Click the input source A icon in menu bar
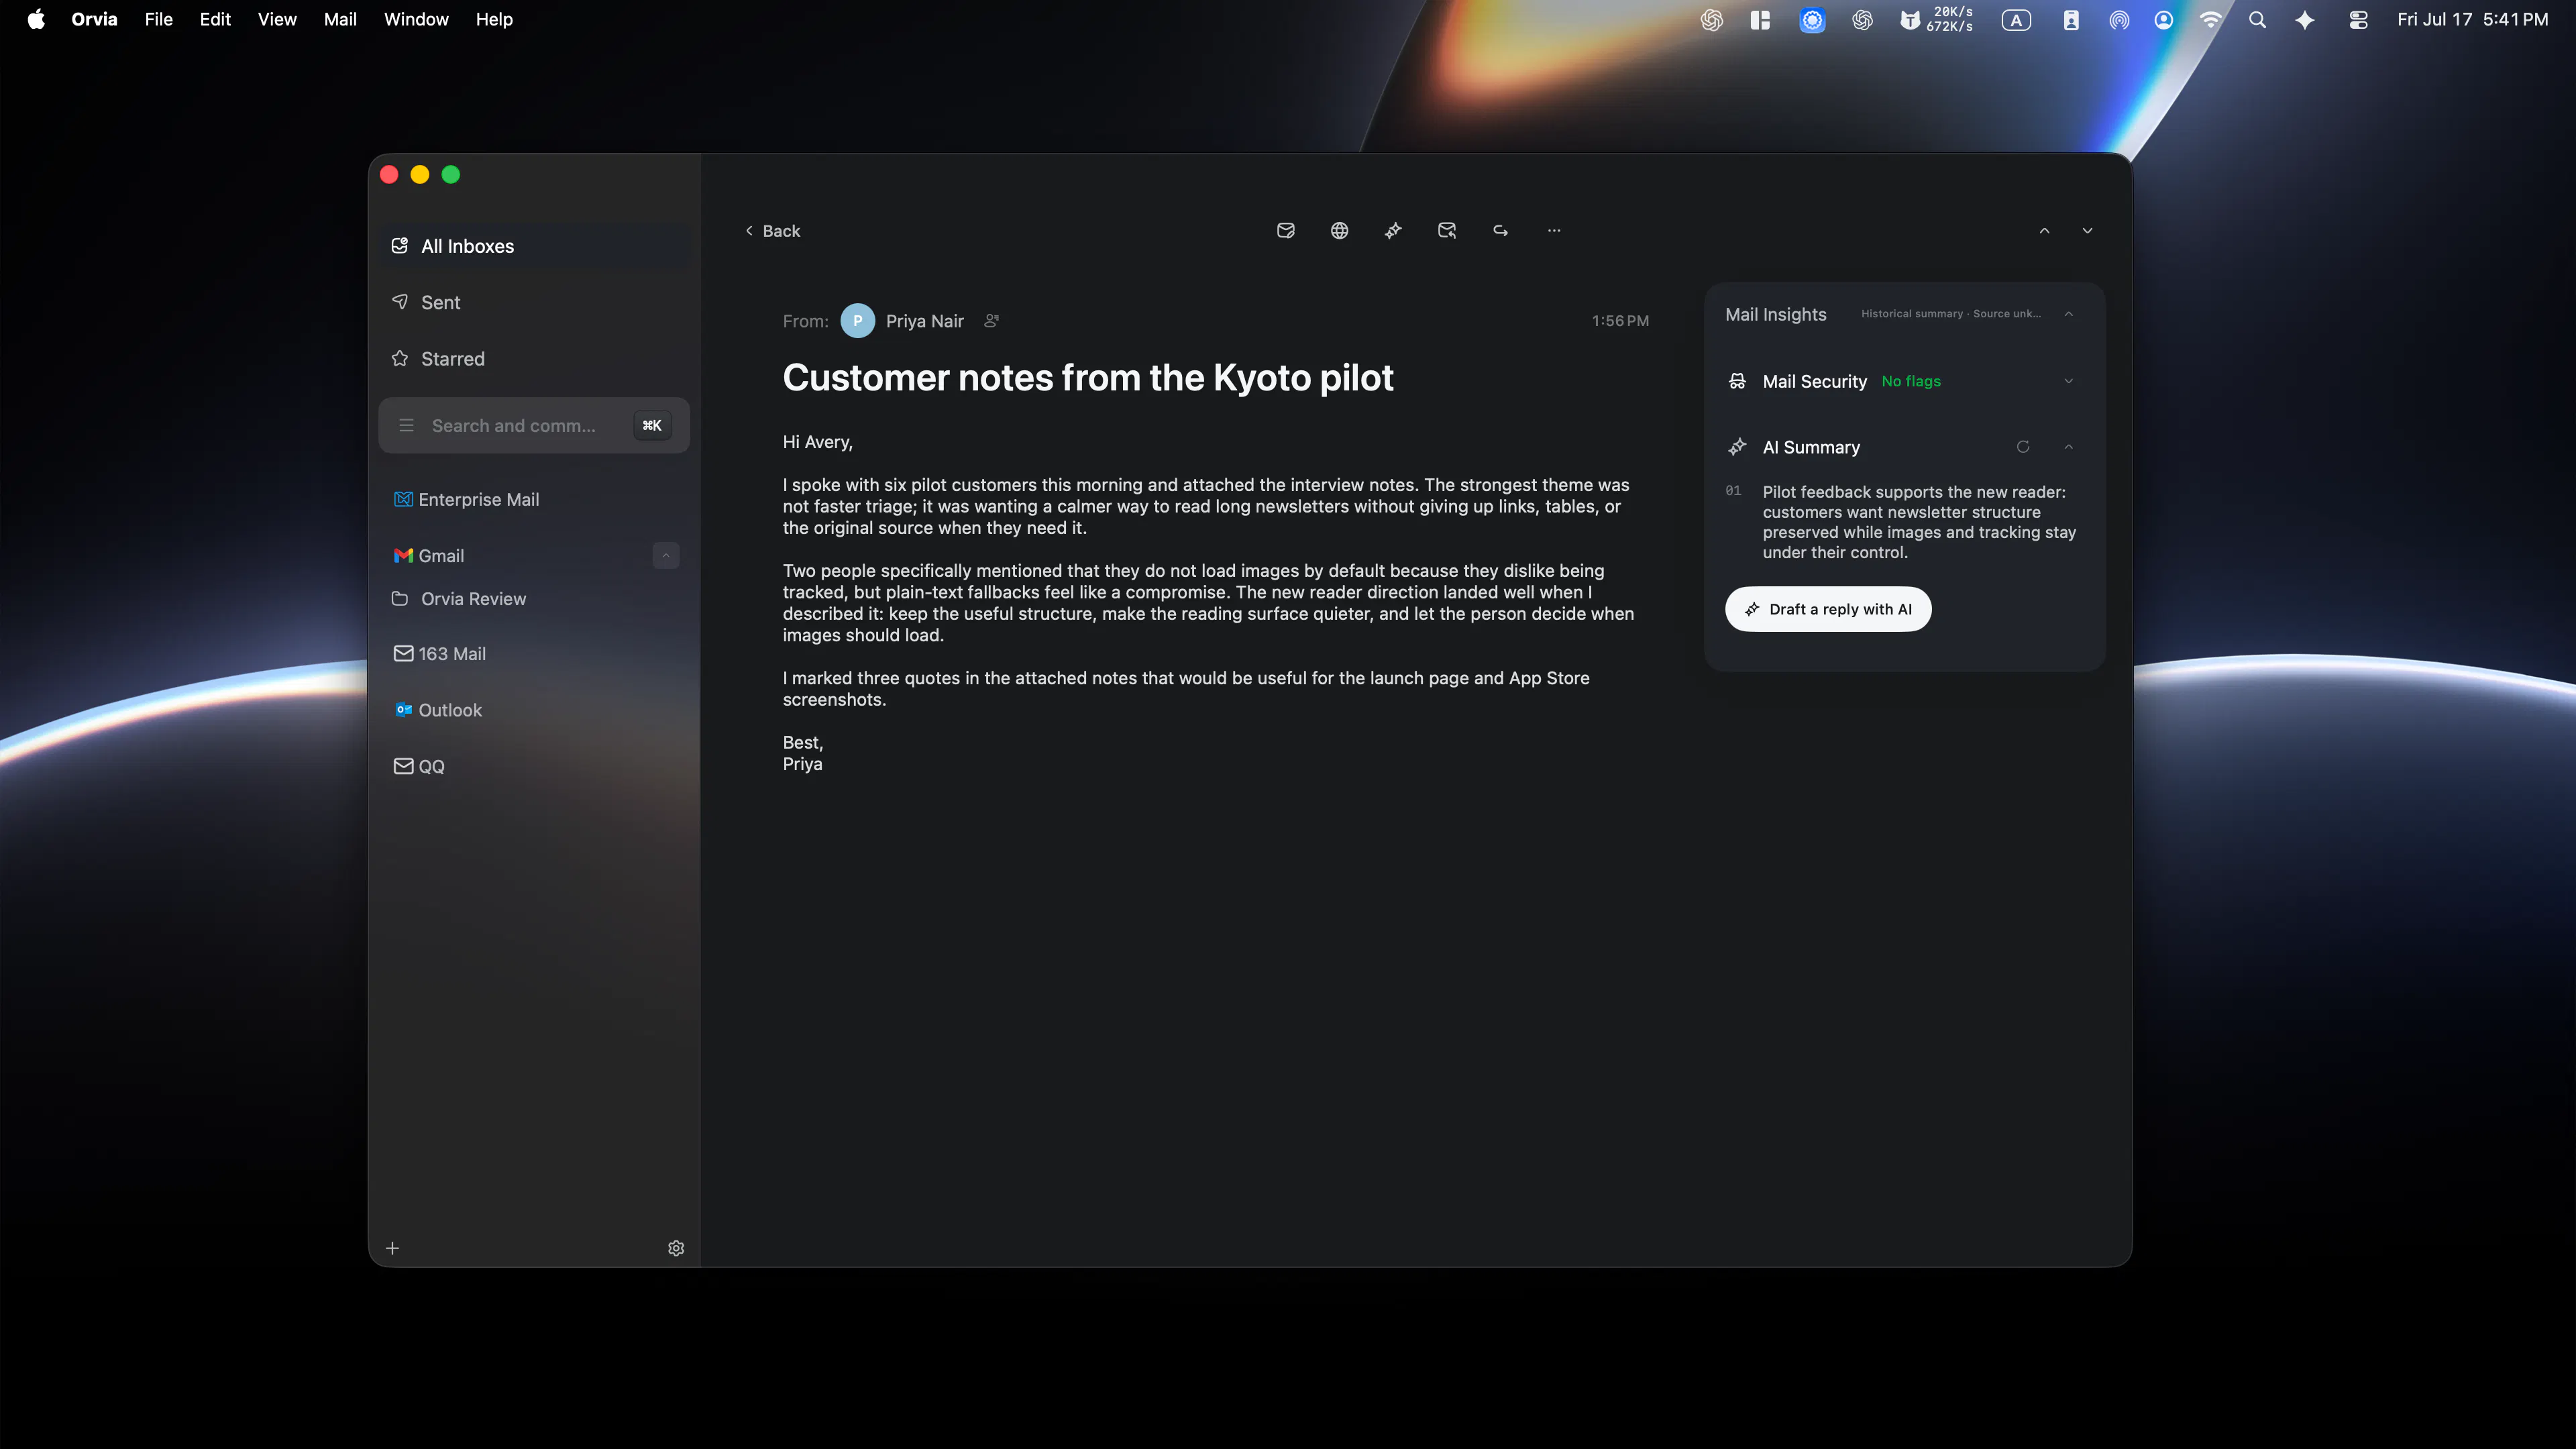 coord(2016,20)
